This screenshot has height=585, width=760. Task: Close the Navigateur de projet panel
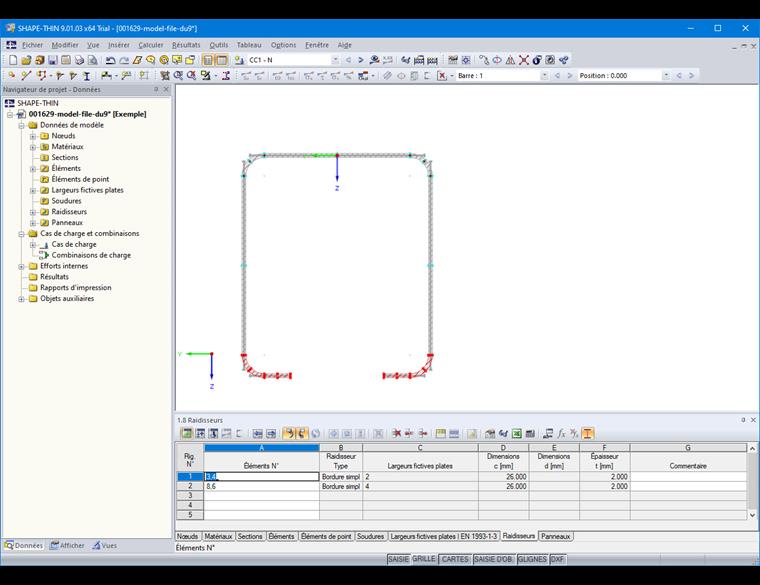coord(166,89)
